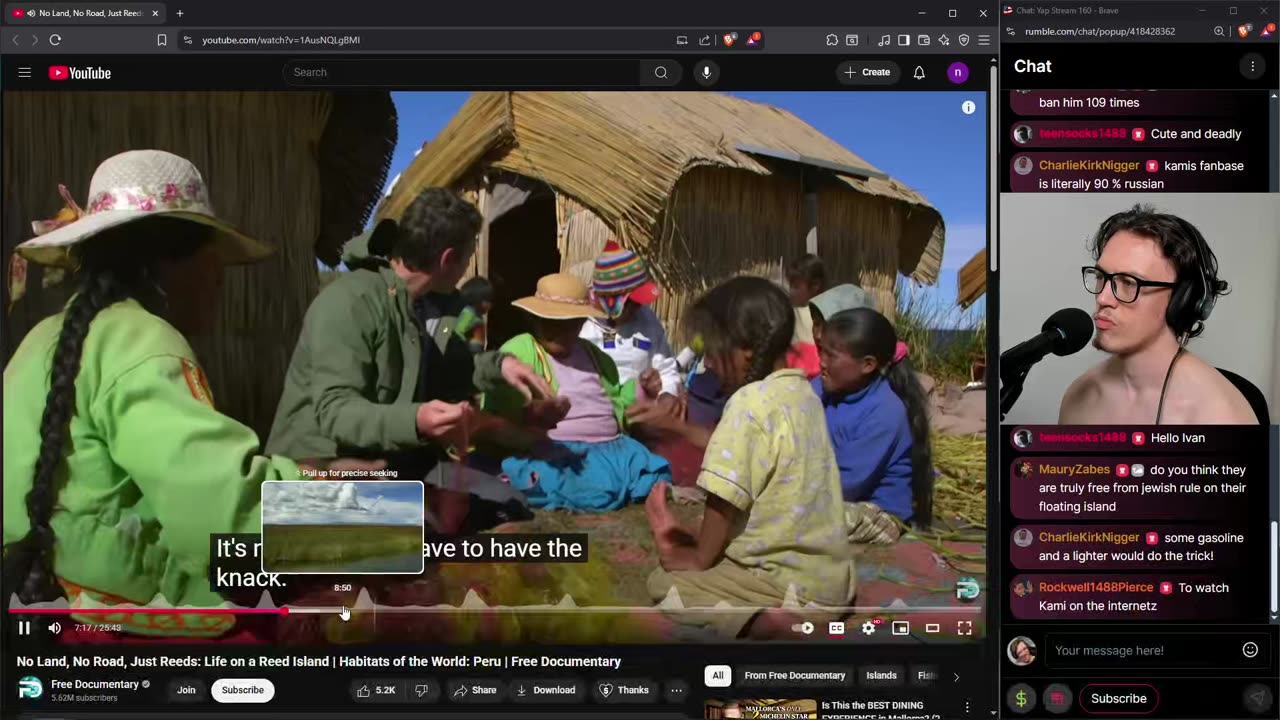Mute the video volume
Viewport: 1280px width, 720px height.
tap(54, 628)
